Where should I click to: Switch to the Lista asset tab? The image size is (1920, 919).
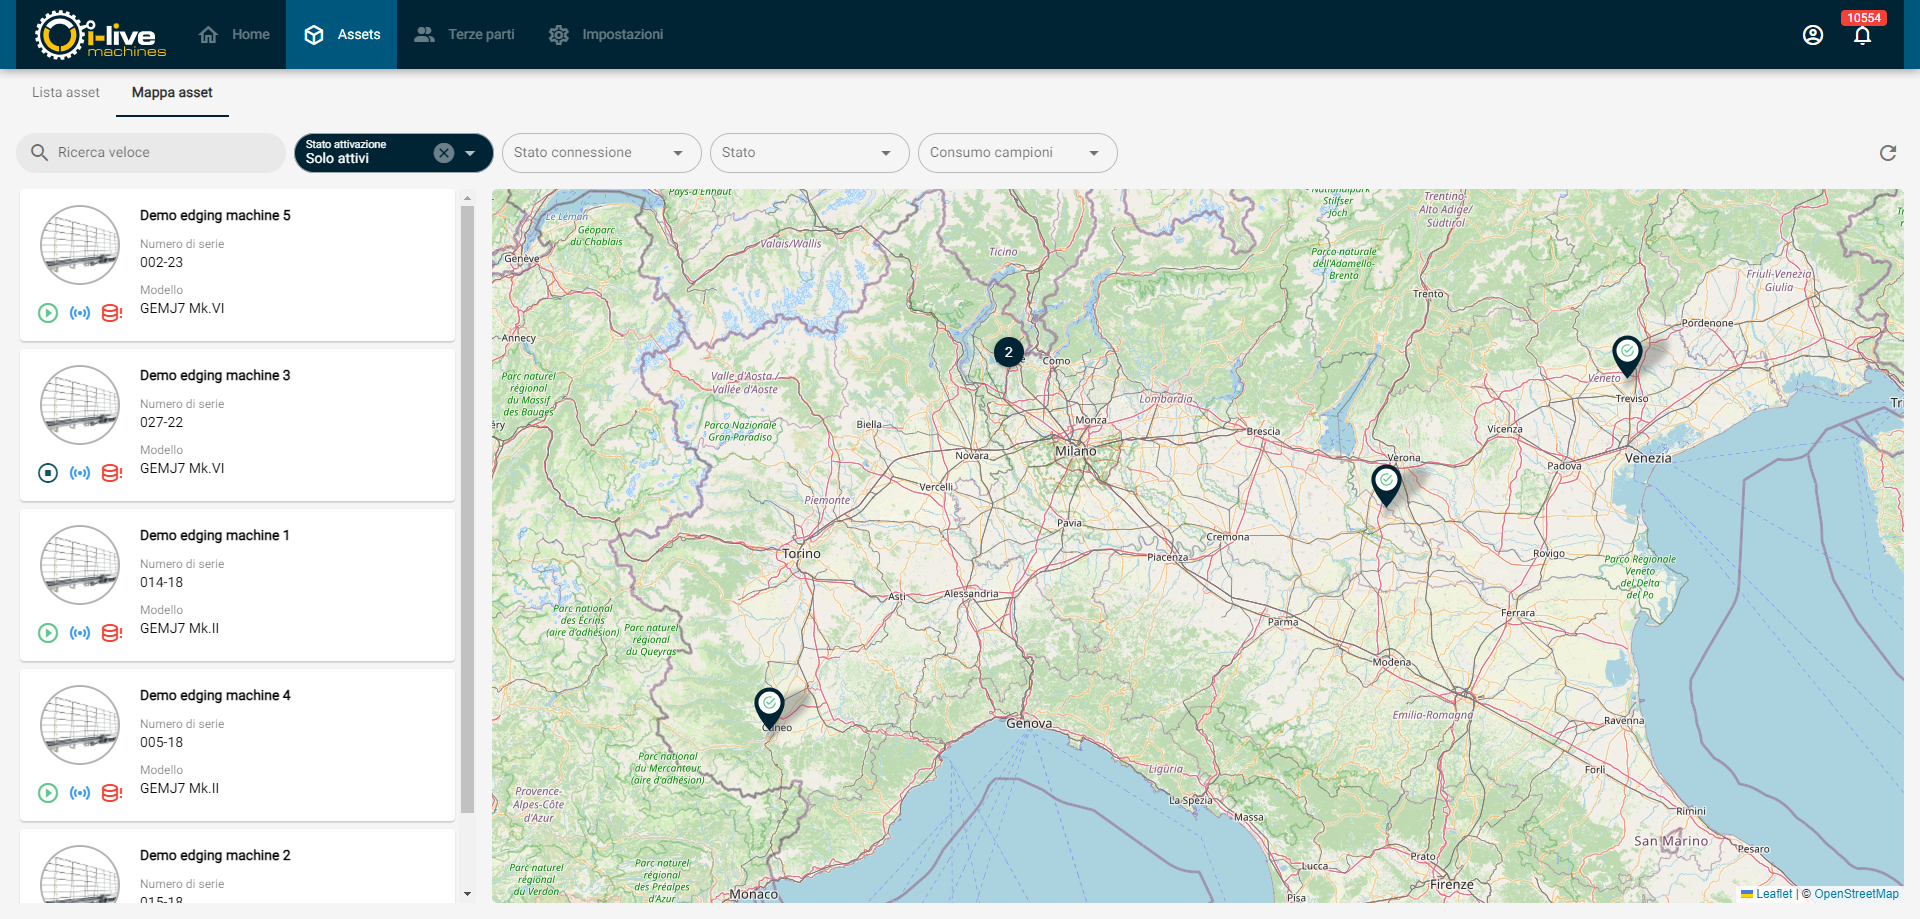tap(66, 93)
